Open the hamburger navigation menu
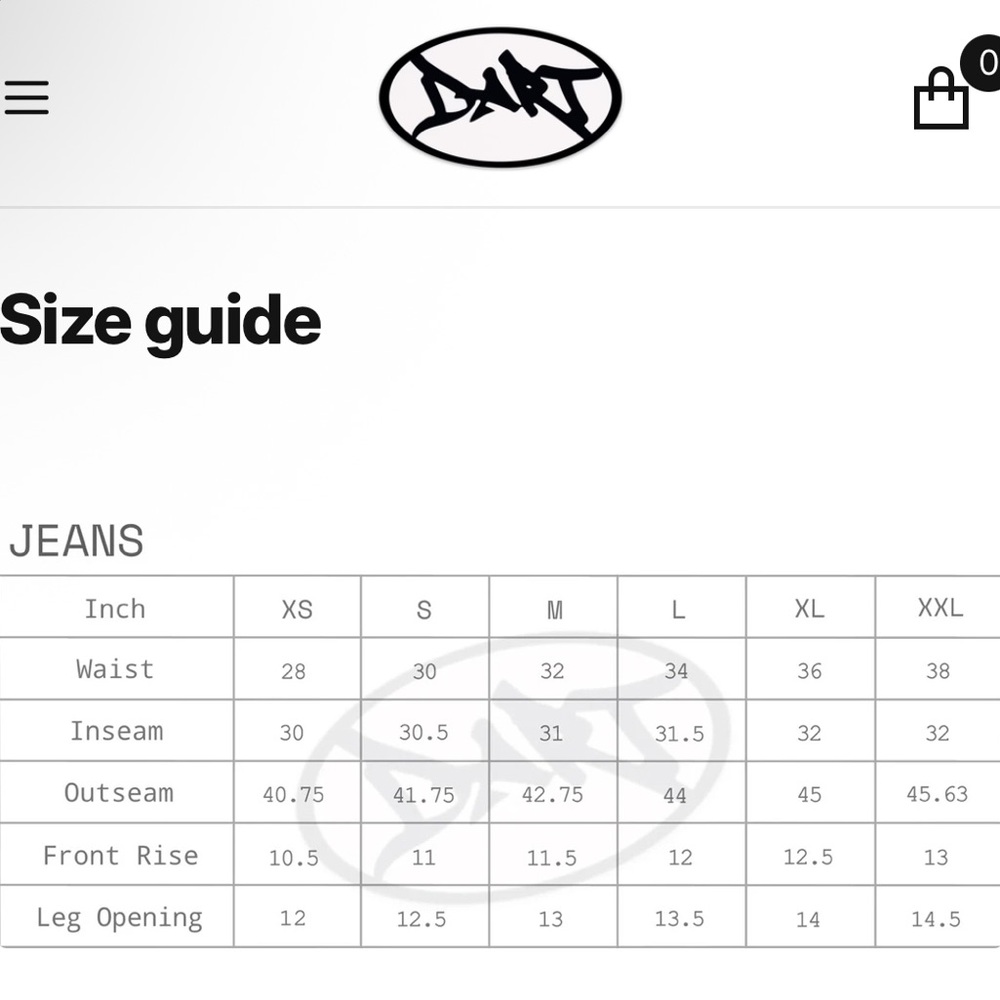The height and width of the screenshot is (1000, 1000). [26, 97]
